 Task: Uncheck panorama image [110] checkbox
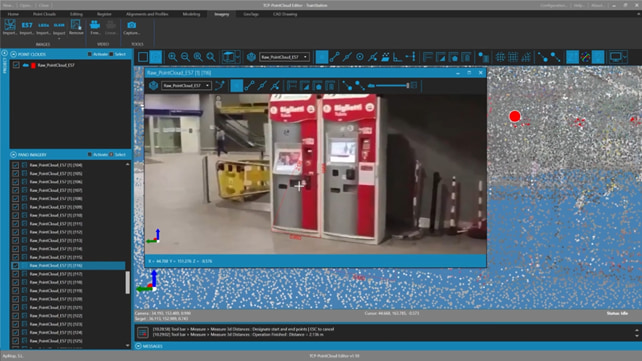[x=16, y=215]
